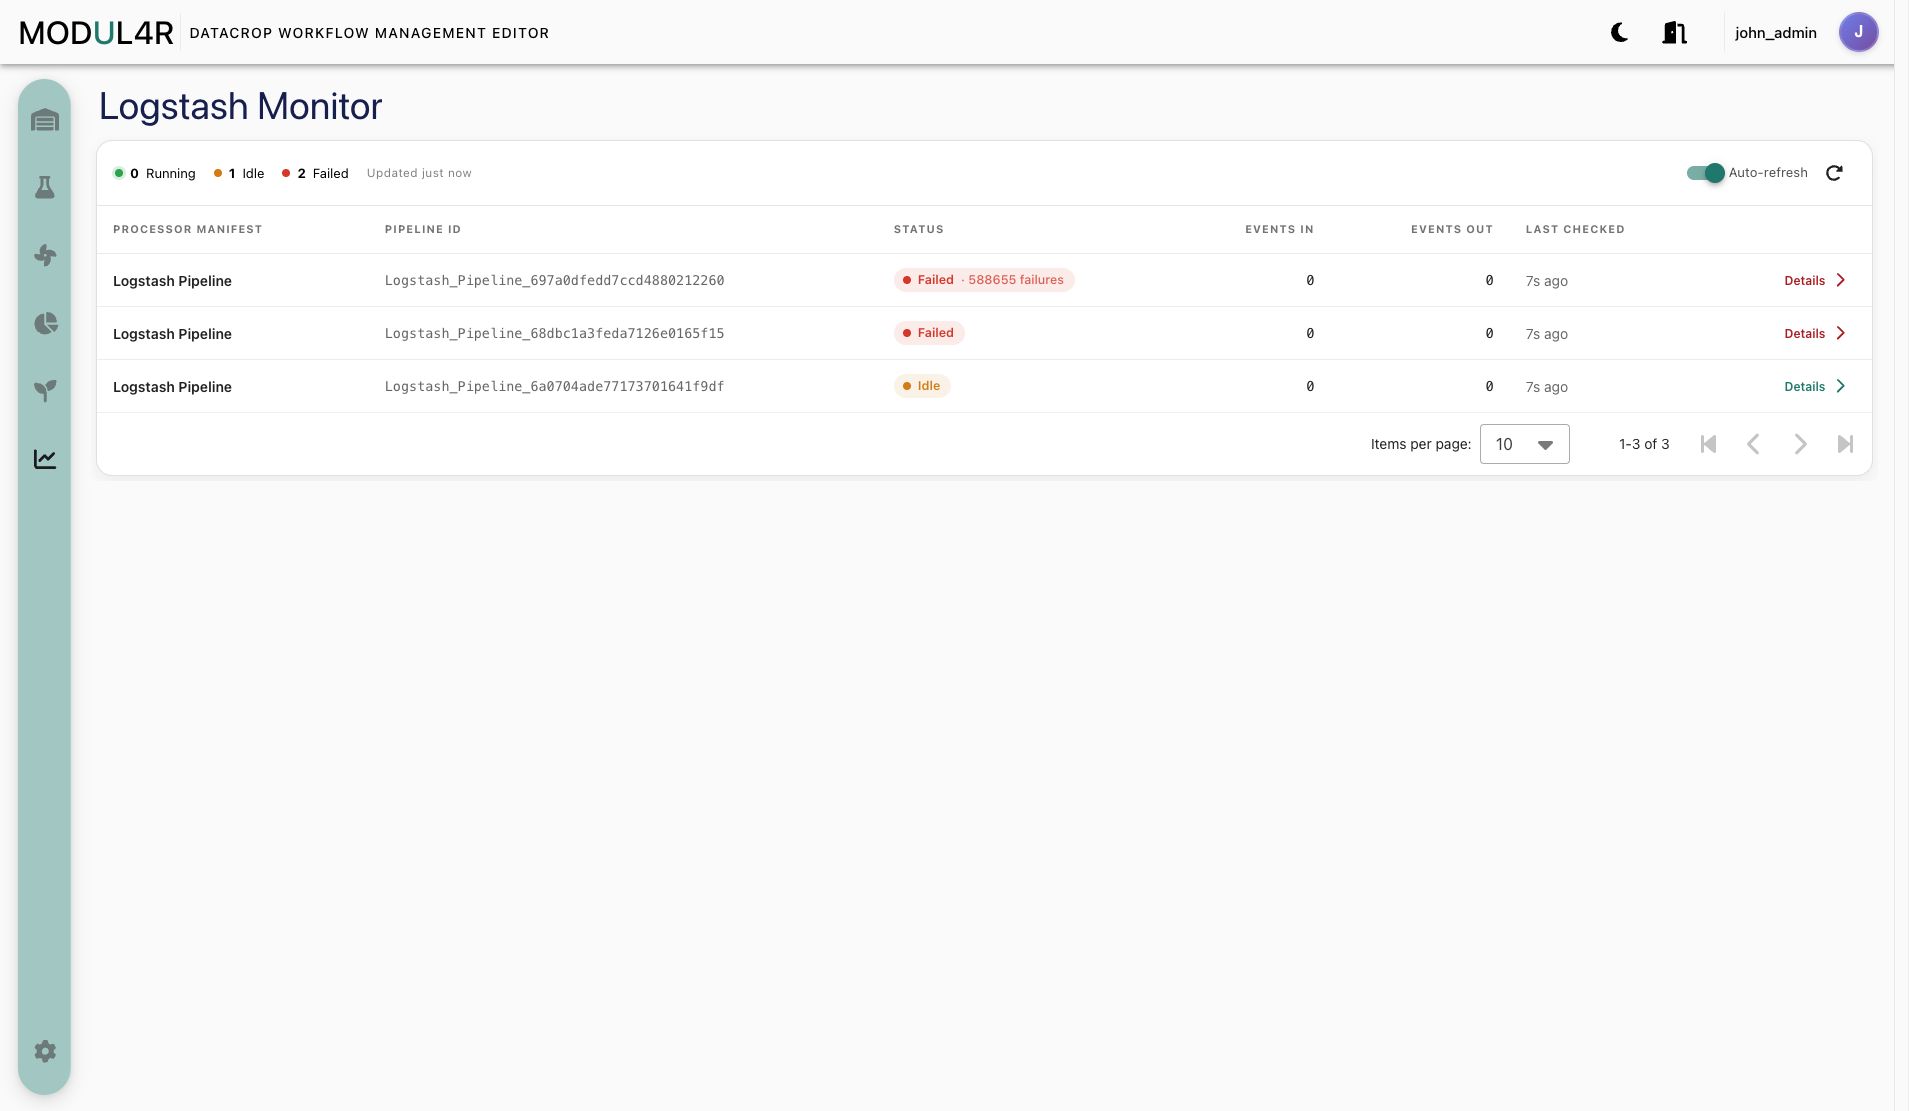
Task: Click the 2 Failed summary counter
Action: 315,173
